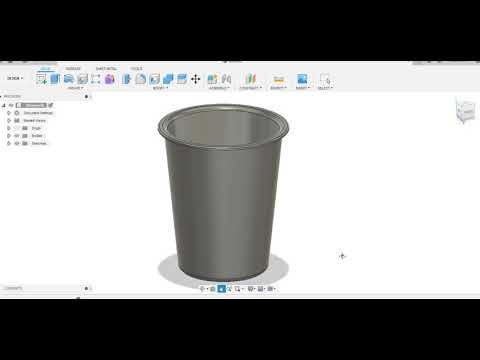This screenshot has height=360, width=480.
Task: Toggle visibility eye of Bodies folder
Action: 17,136
